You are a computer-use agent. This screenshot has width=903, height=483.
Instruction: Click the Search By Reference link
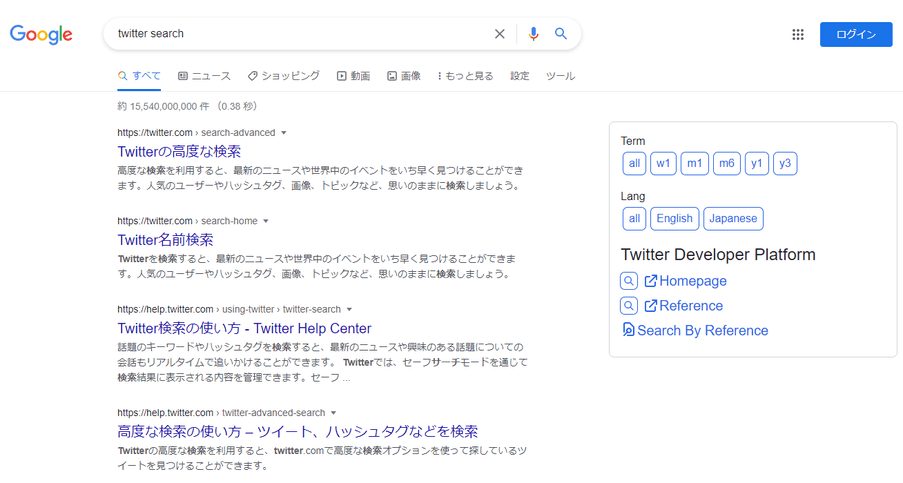click(703, 330)
